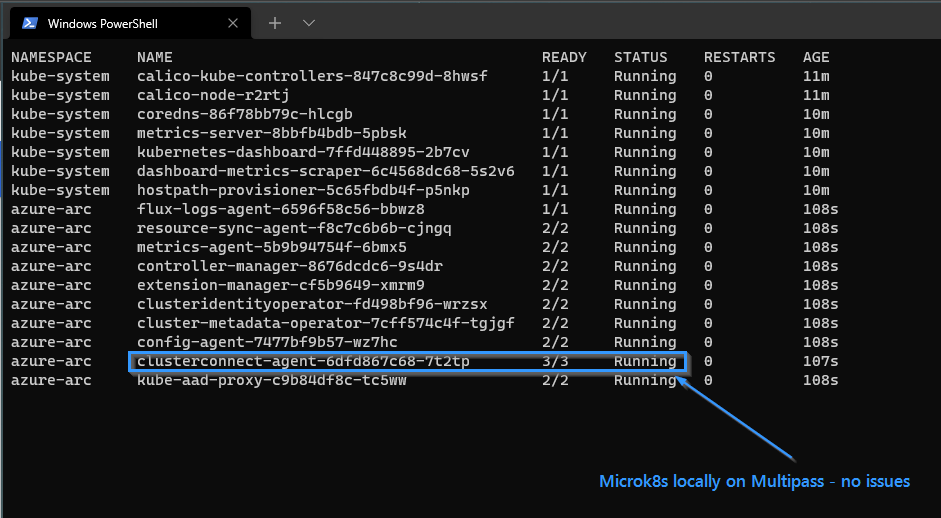Image resolution: width=941 pixels, height=518 pixels.
Task: Click the NAMESPACE column header
Action: point(51,58)
